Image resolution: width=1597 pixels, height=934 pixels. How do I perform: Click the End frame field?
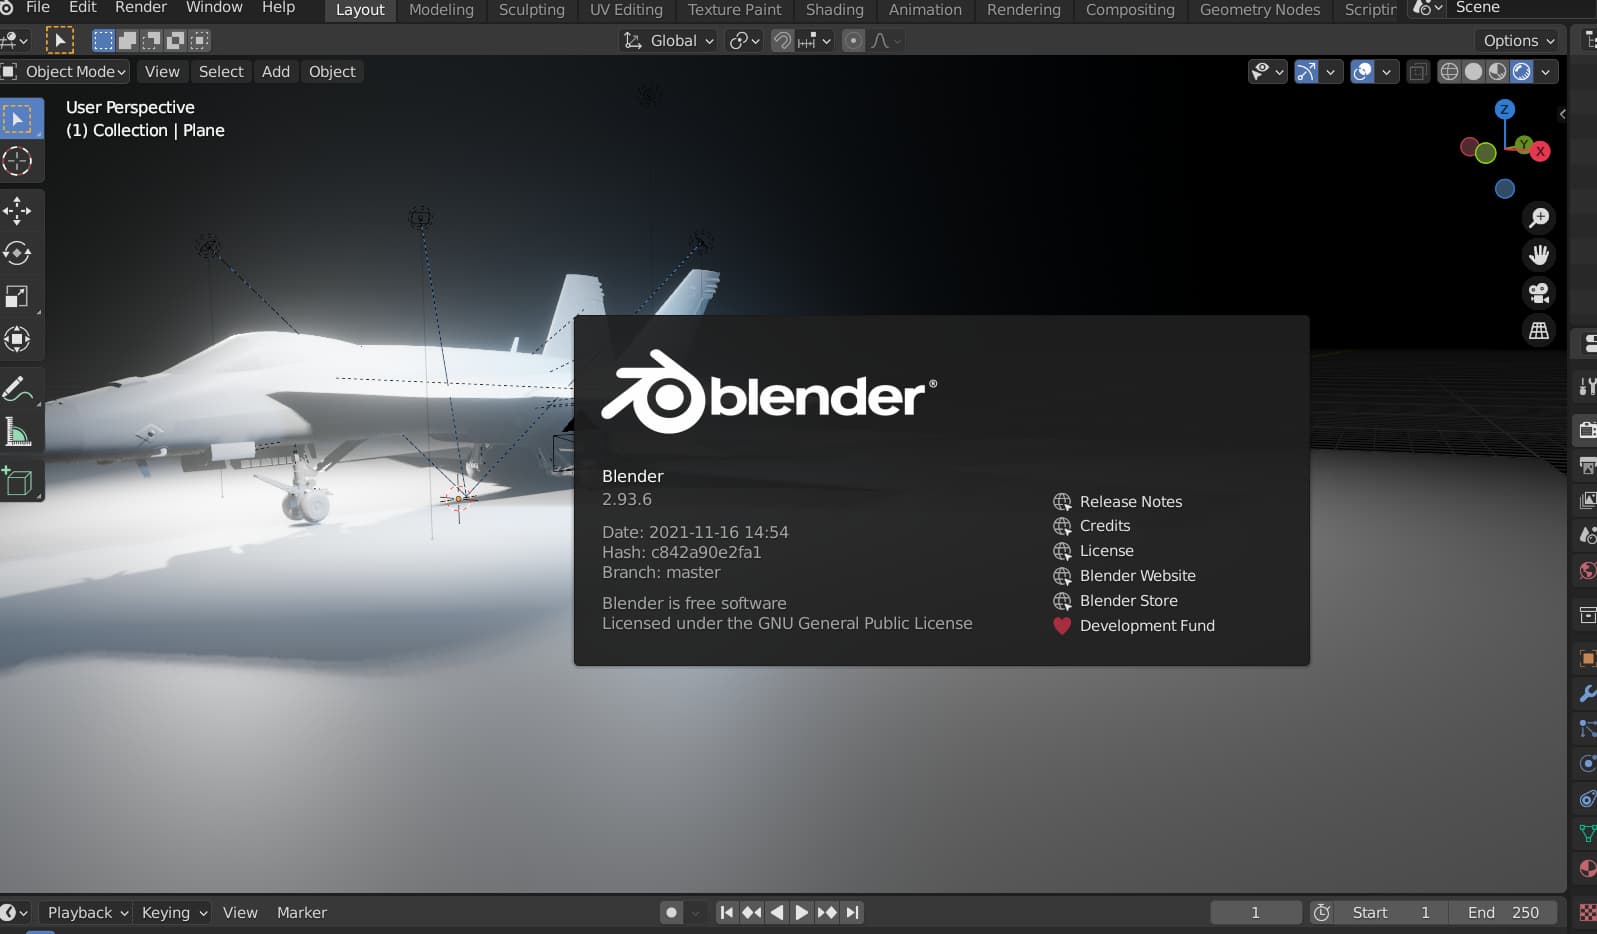pyautogui.click(x=1503, y=913)
